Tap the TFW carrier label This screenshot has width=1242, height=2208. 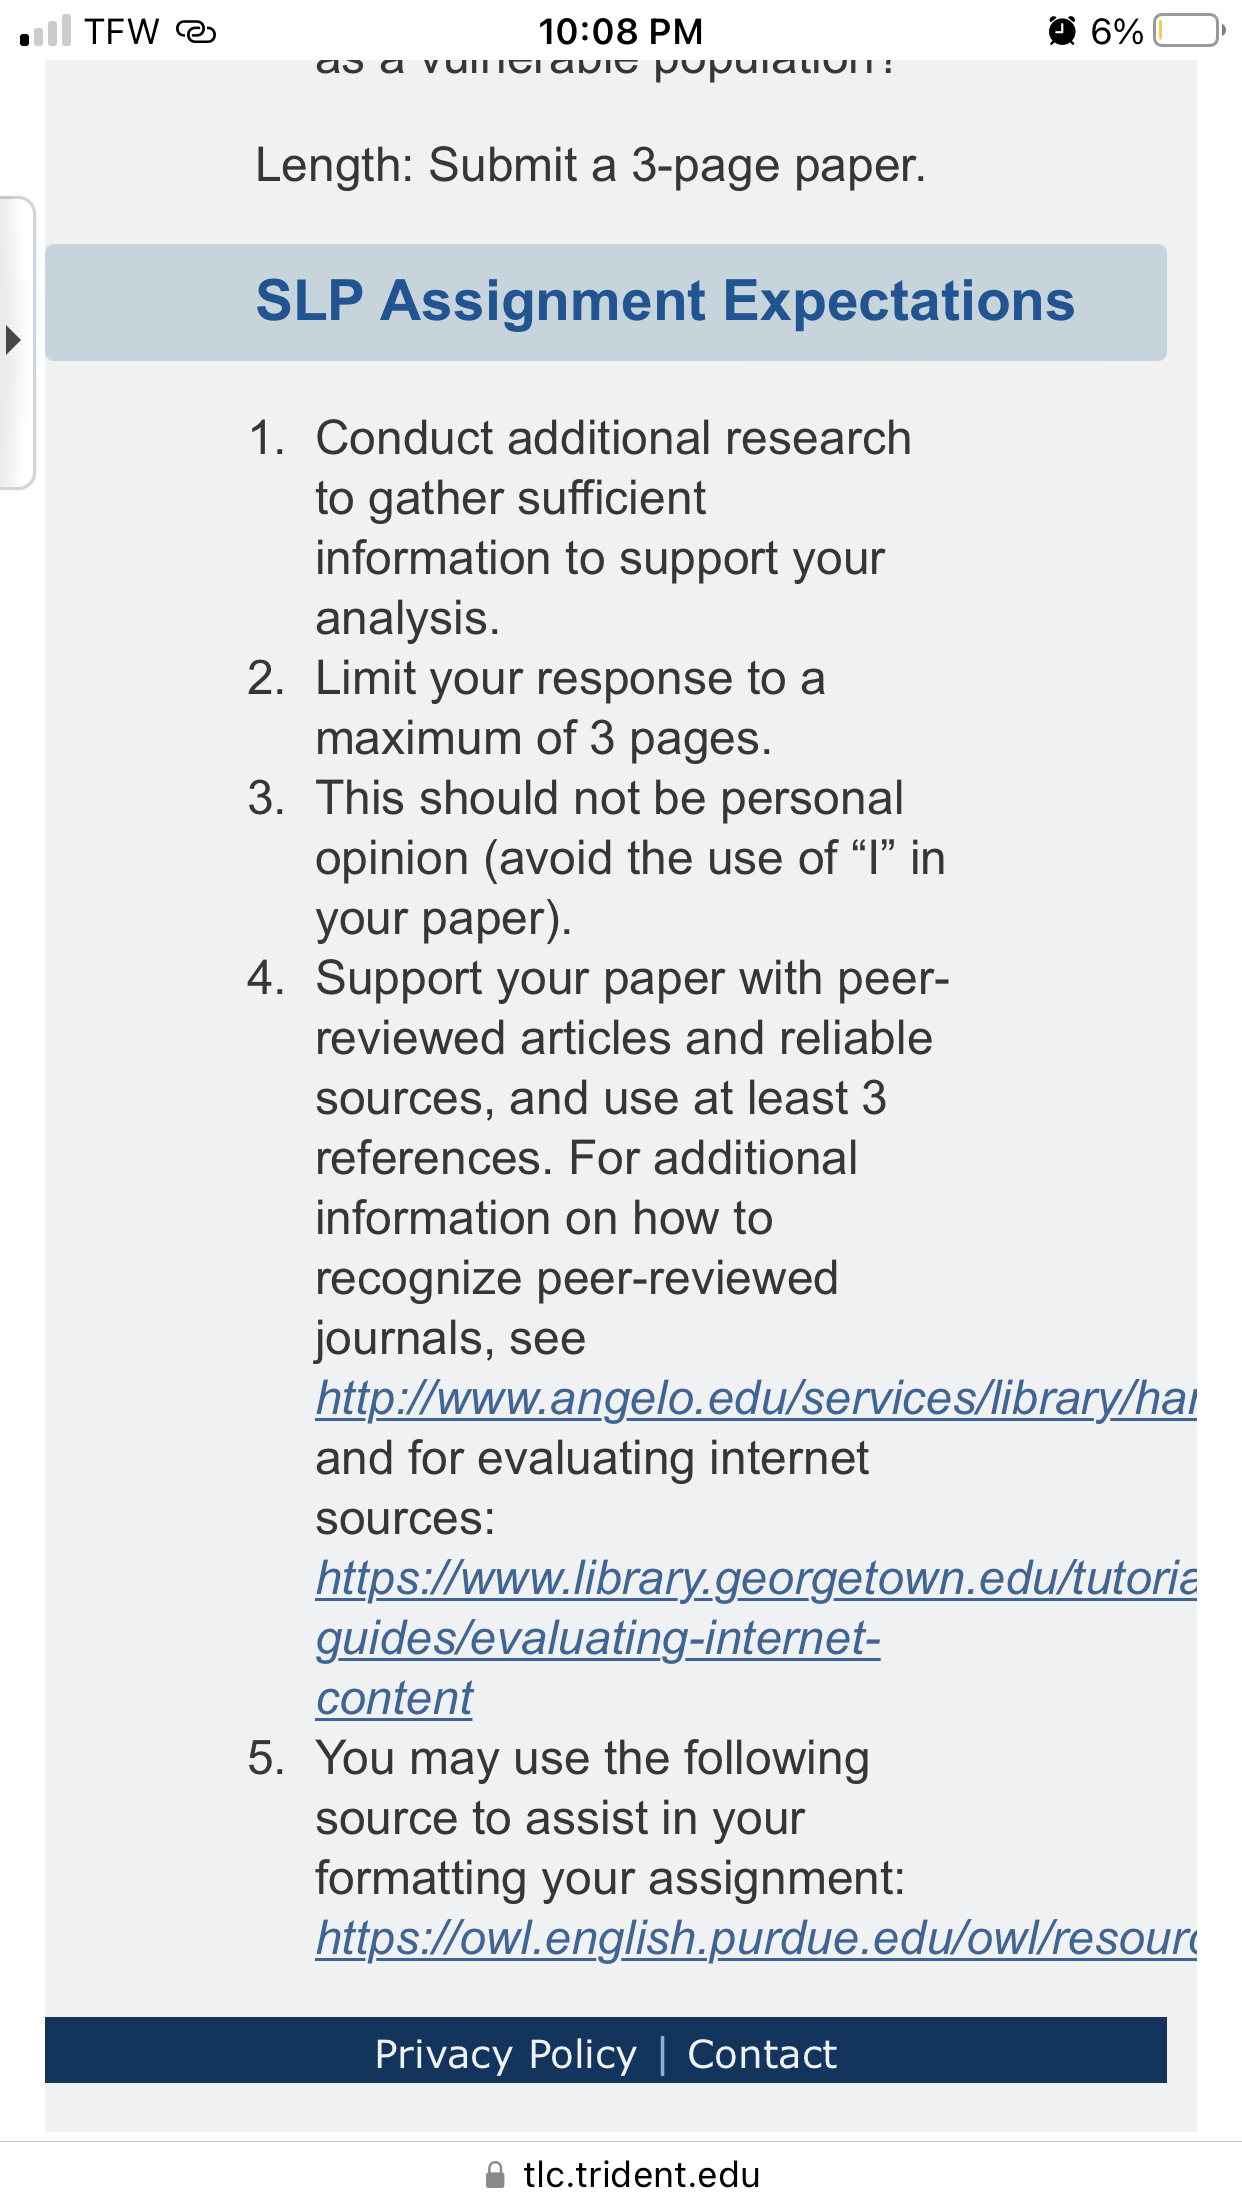click(122, 32)
